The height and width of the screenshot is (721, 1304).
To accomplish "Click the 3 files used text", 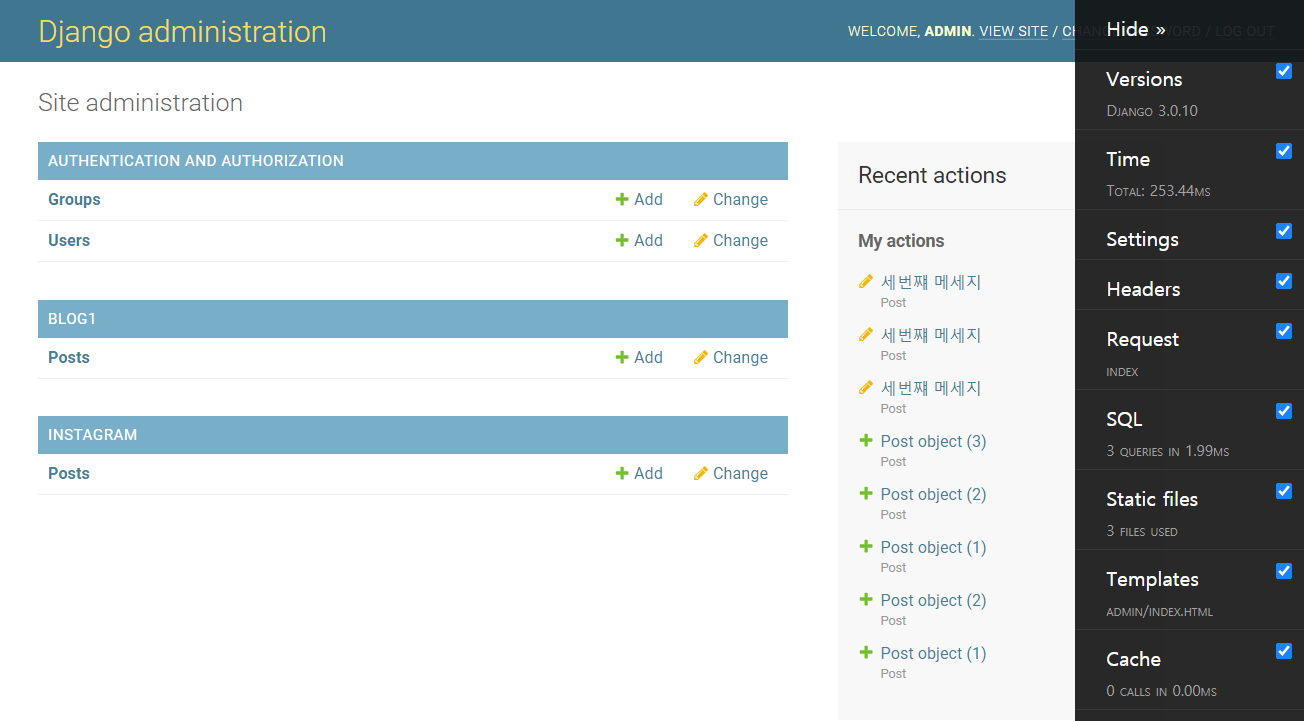I will [1142, 531].
